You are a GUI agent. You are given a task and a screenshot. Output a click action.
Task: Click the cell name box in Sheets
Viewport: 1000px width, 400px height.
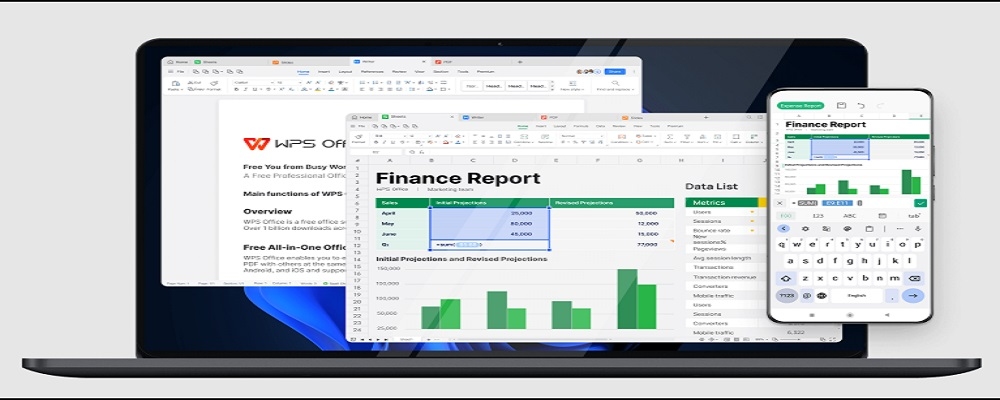tap(377, 152)
